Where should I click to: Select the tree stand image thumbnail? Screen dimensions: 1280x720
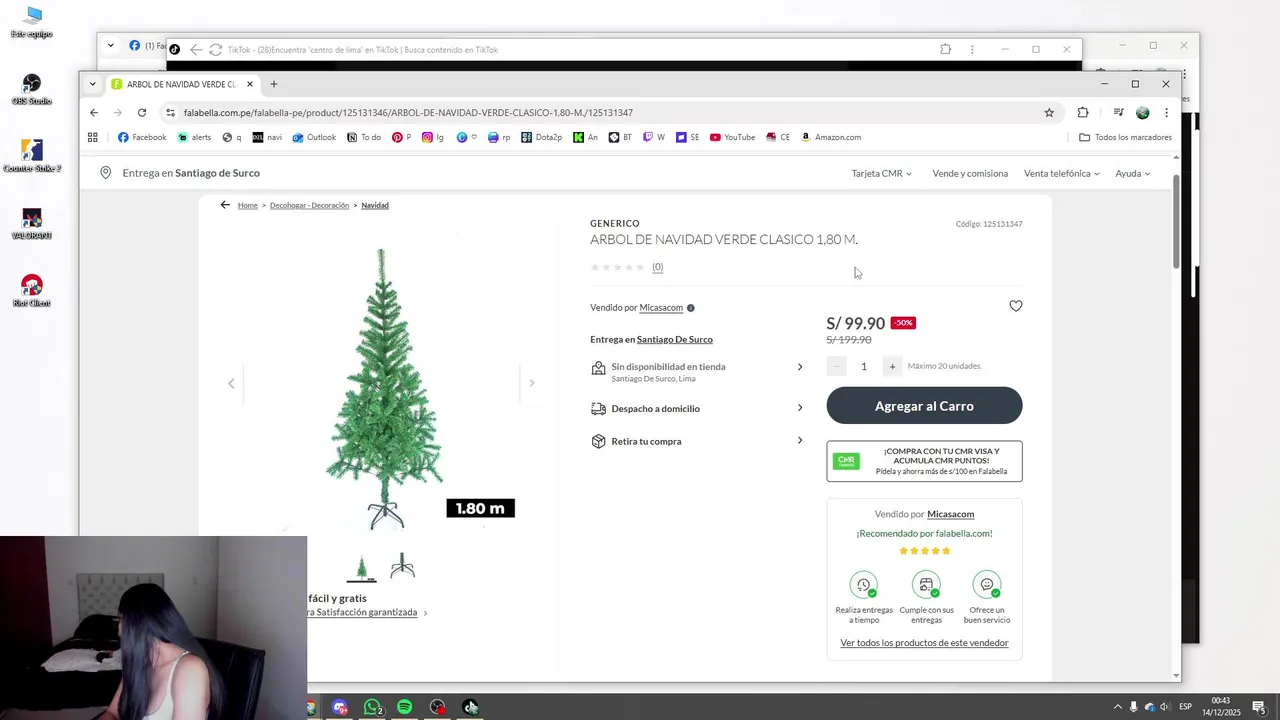click(402, 567)
